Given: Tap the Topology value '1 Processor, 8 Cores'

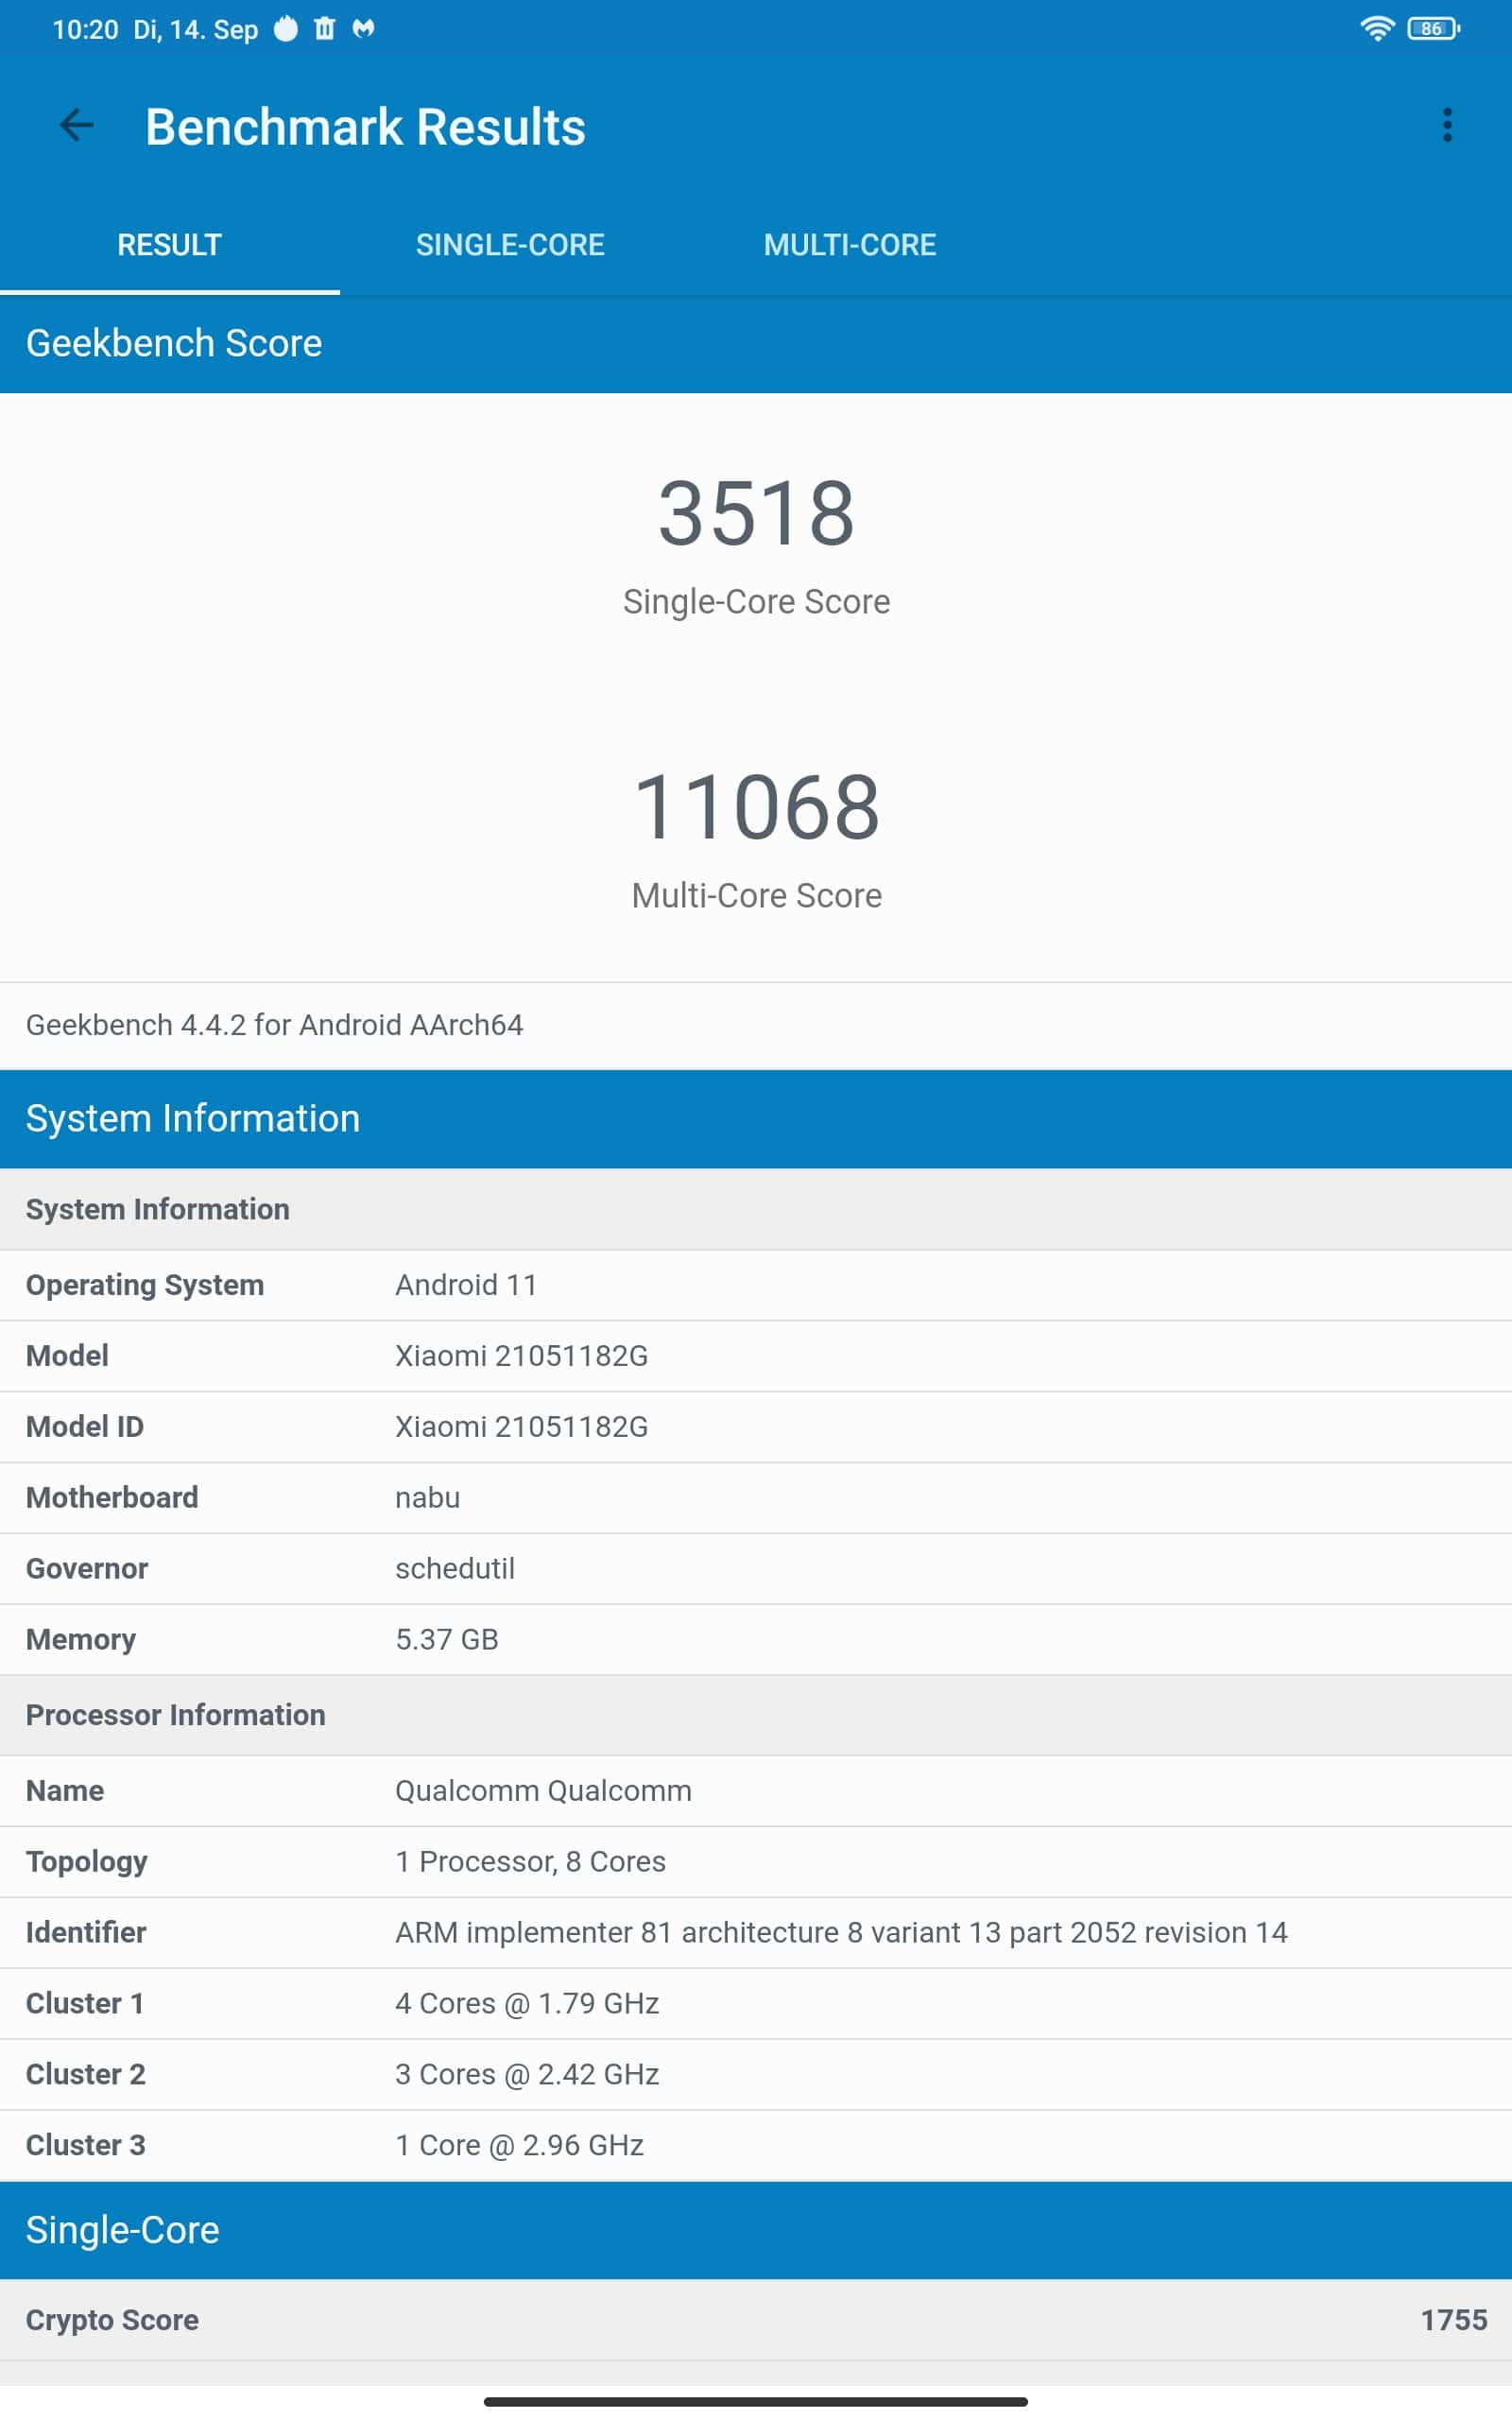Looking at the screenshot, I should [x=530, y=1862].
